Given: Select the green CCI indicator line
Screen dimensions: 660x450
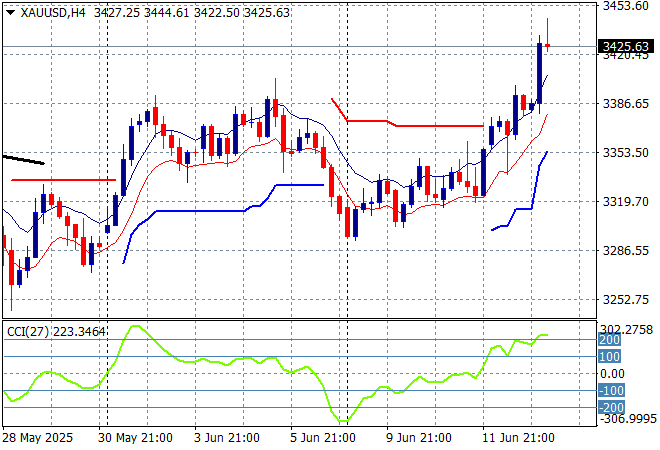Looking at the screenshot, I should click(x=276, y=373).
